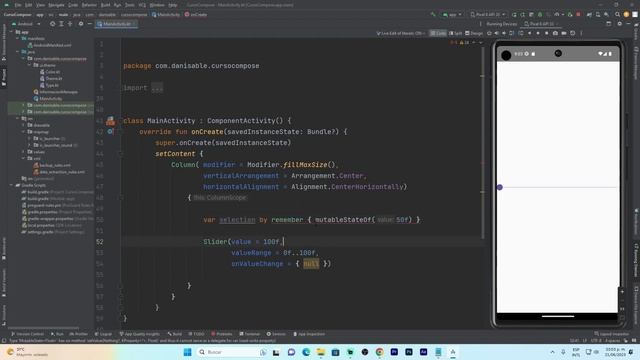Open File Explorer from the taskbar
This screenshot has height=360, width=640.
pos(321,352)
